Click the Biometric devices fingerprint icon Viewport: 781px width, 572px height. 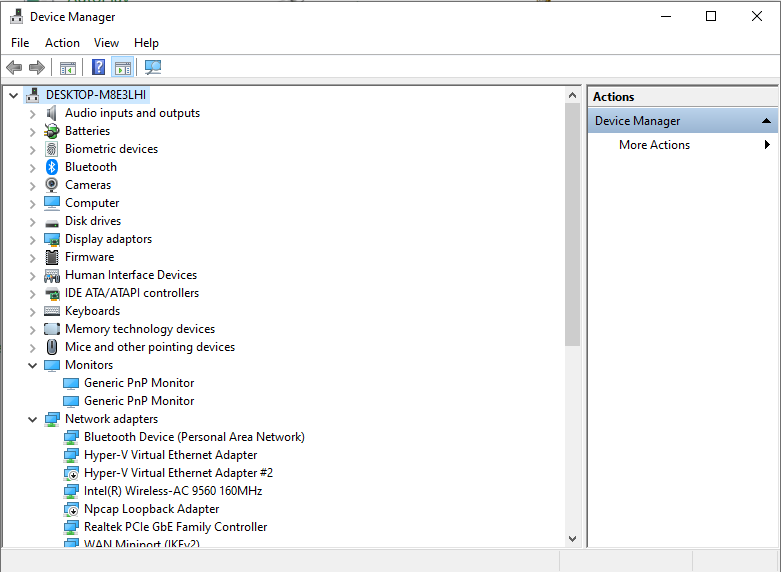point(51,149)
